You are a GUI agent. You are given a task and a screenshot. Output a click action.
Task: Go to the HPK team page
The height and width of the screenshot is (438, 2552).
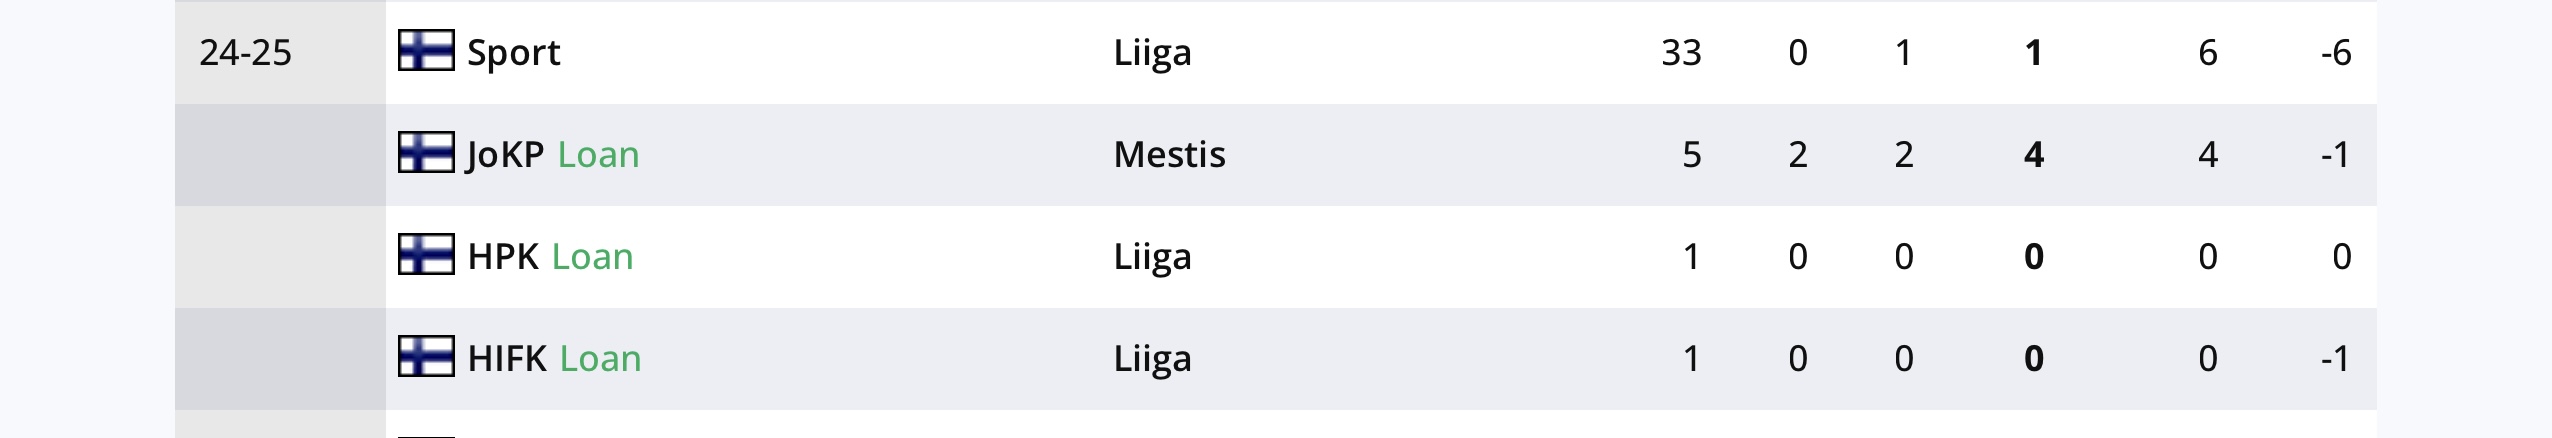[503, 257]
